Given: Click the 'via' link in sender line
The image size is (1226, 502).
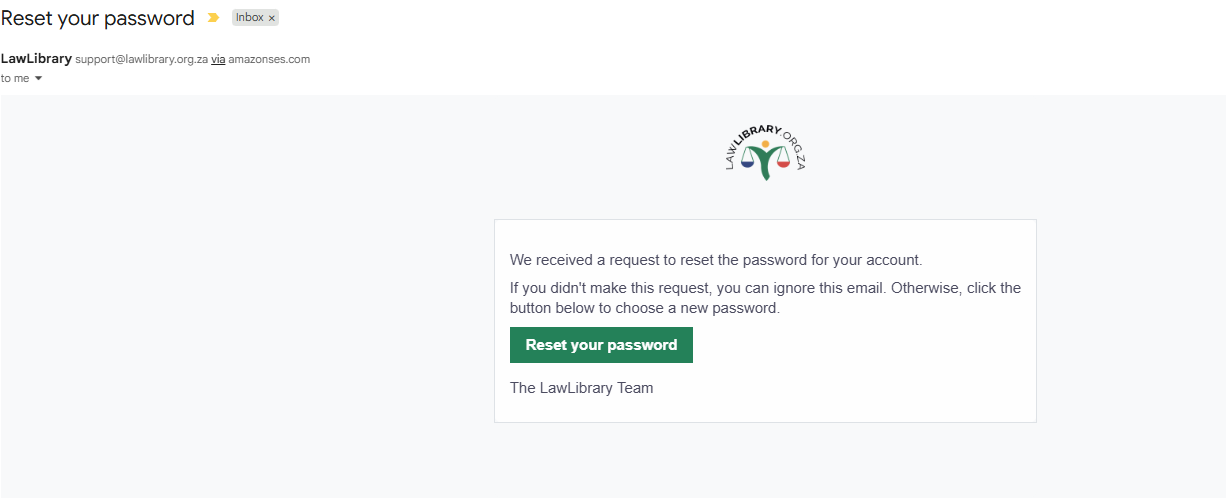Looking at the screenshot, I should [x=218, y=59].
